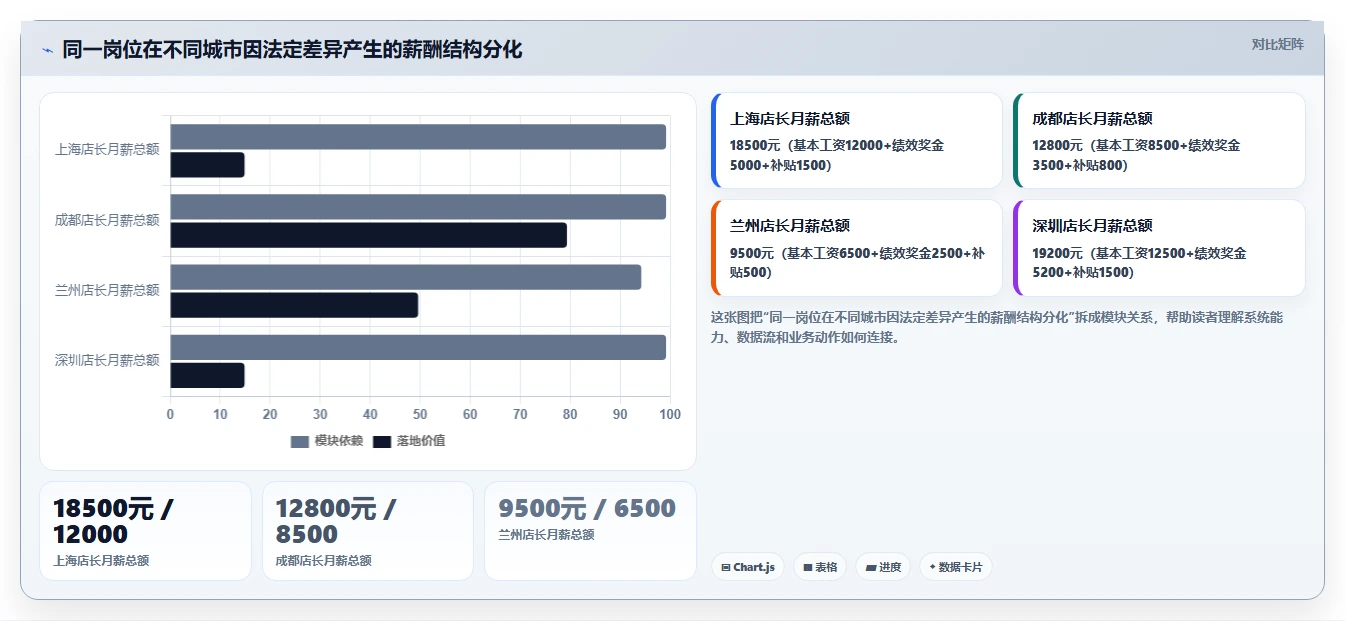Screen dimensions: 1345x621
Task: Click the x-axis tick value 0
Action: pos(170,414)
